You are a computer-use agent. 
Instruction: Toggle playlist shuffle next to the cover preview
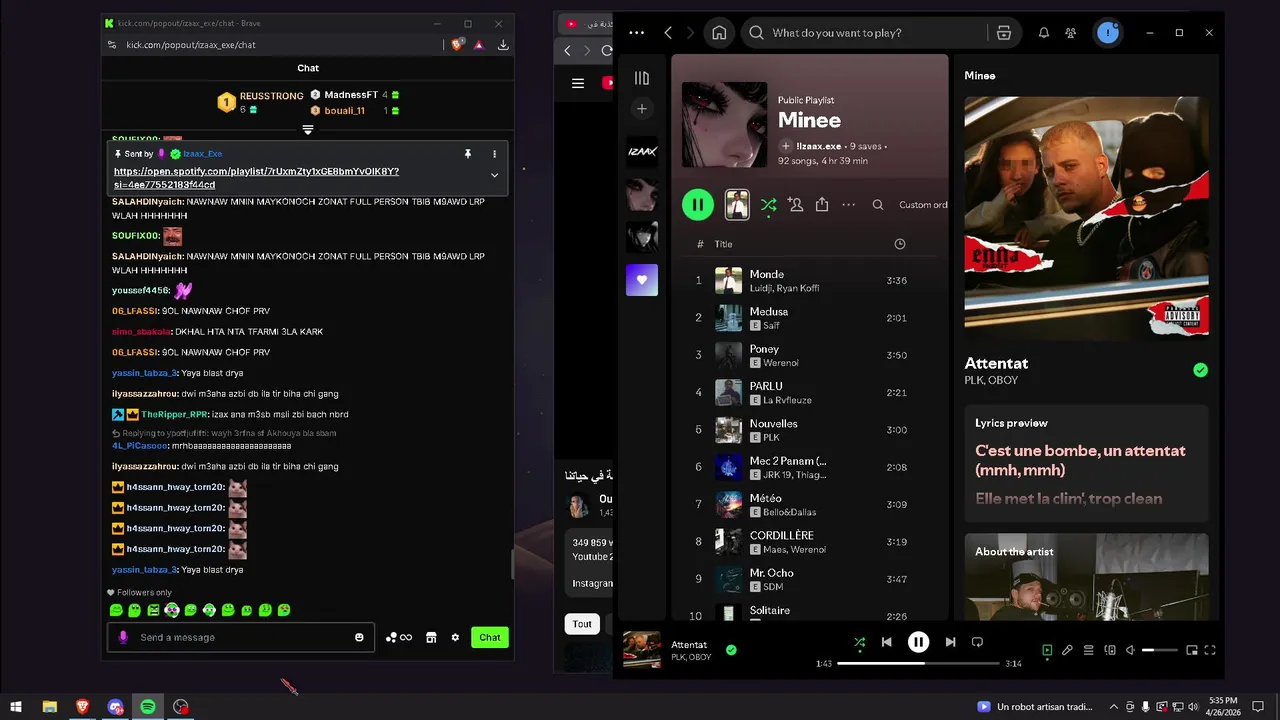coord(768,205)
